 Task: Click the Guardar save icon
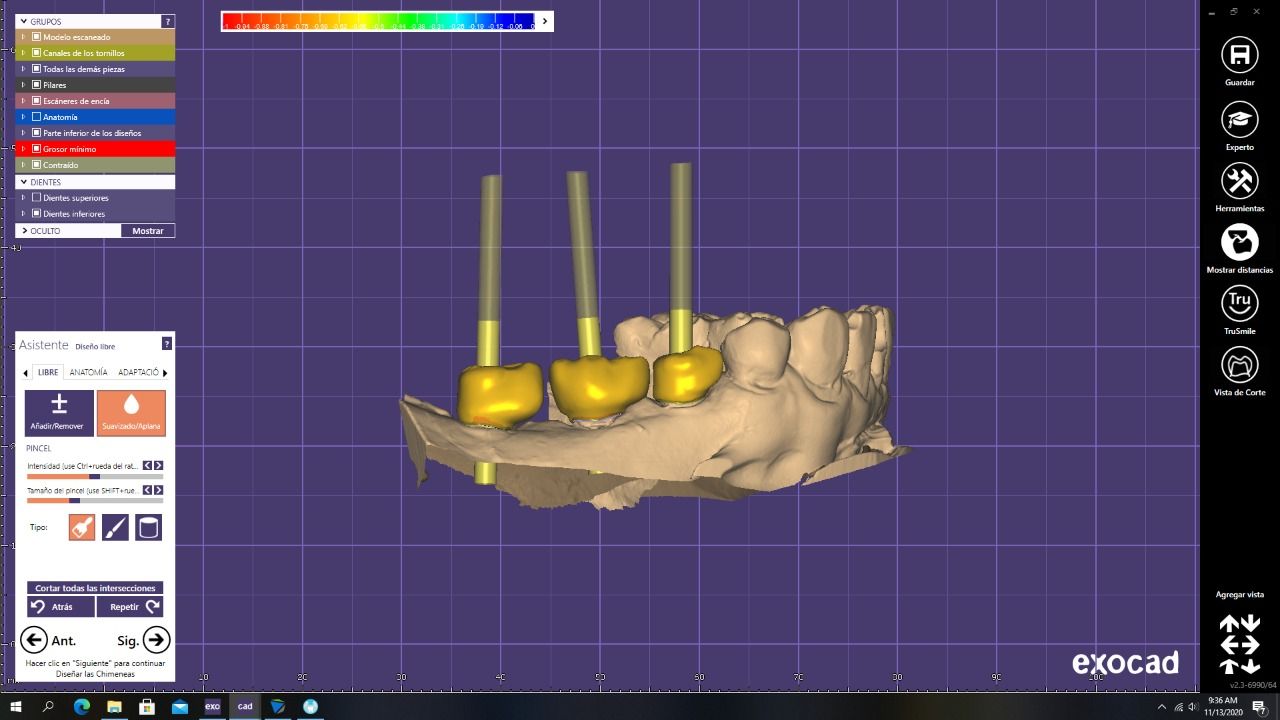click(1239, 56)
